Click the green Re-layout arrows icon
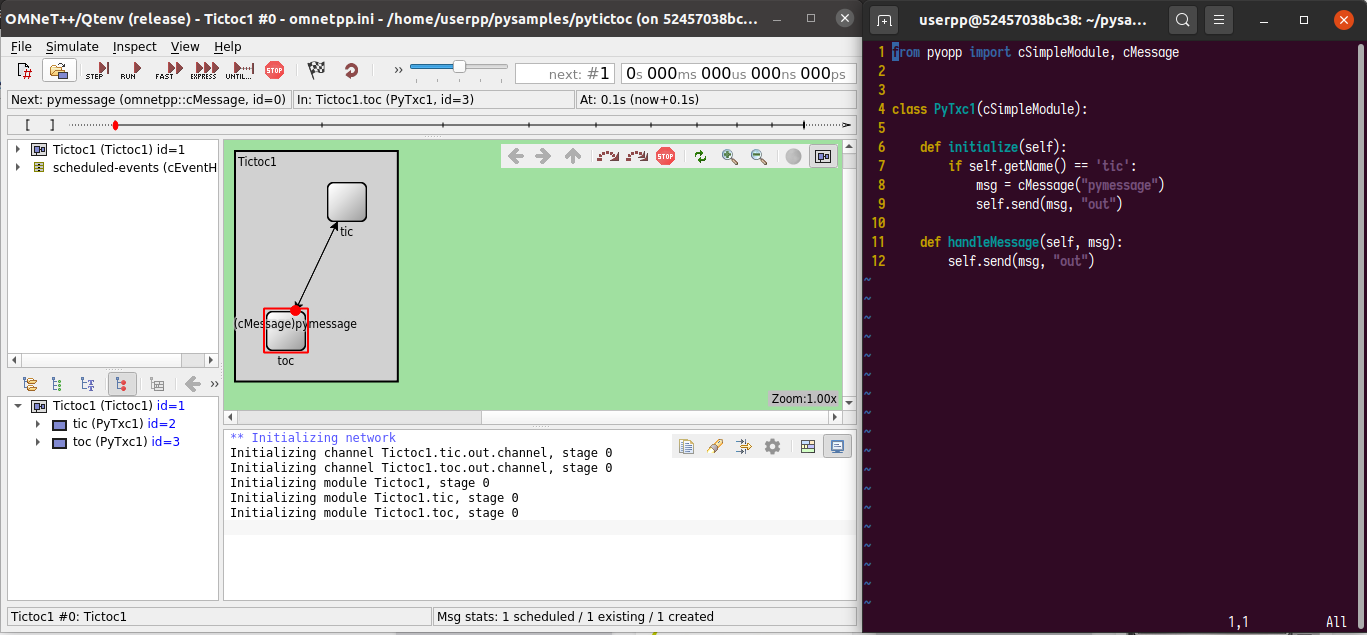This screenshot has height=635, width=1367. [x=700, y=156]
